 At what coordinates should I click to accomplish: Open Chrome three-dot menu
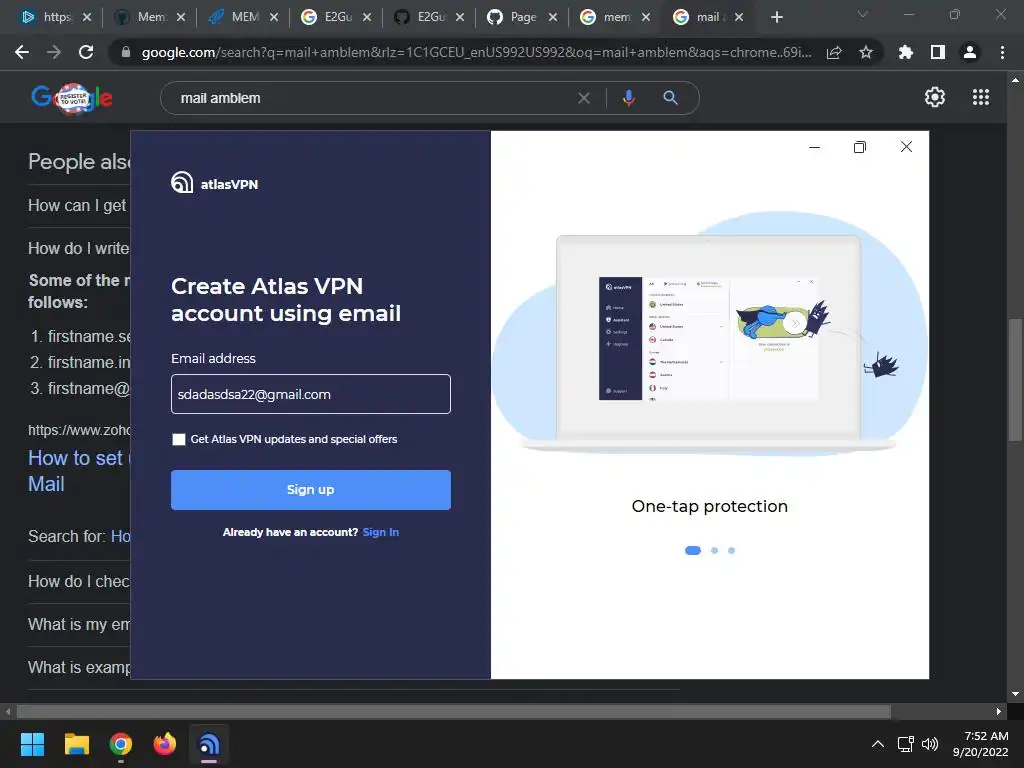[1002, 52]
